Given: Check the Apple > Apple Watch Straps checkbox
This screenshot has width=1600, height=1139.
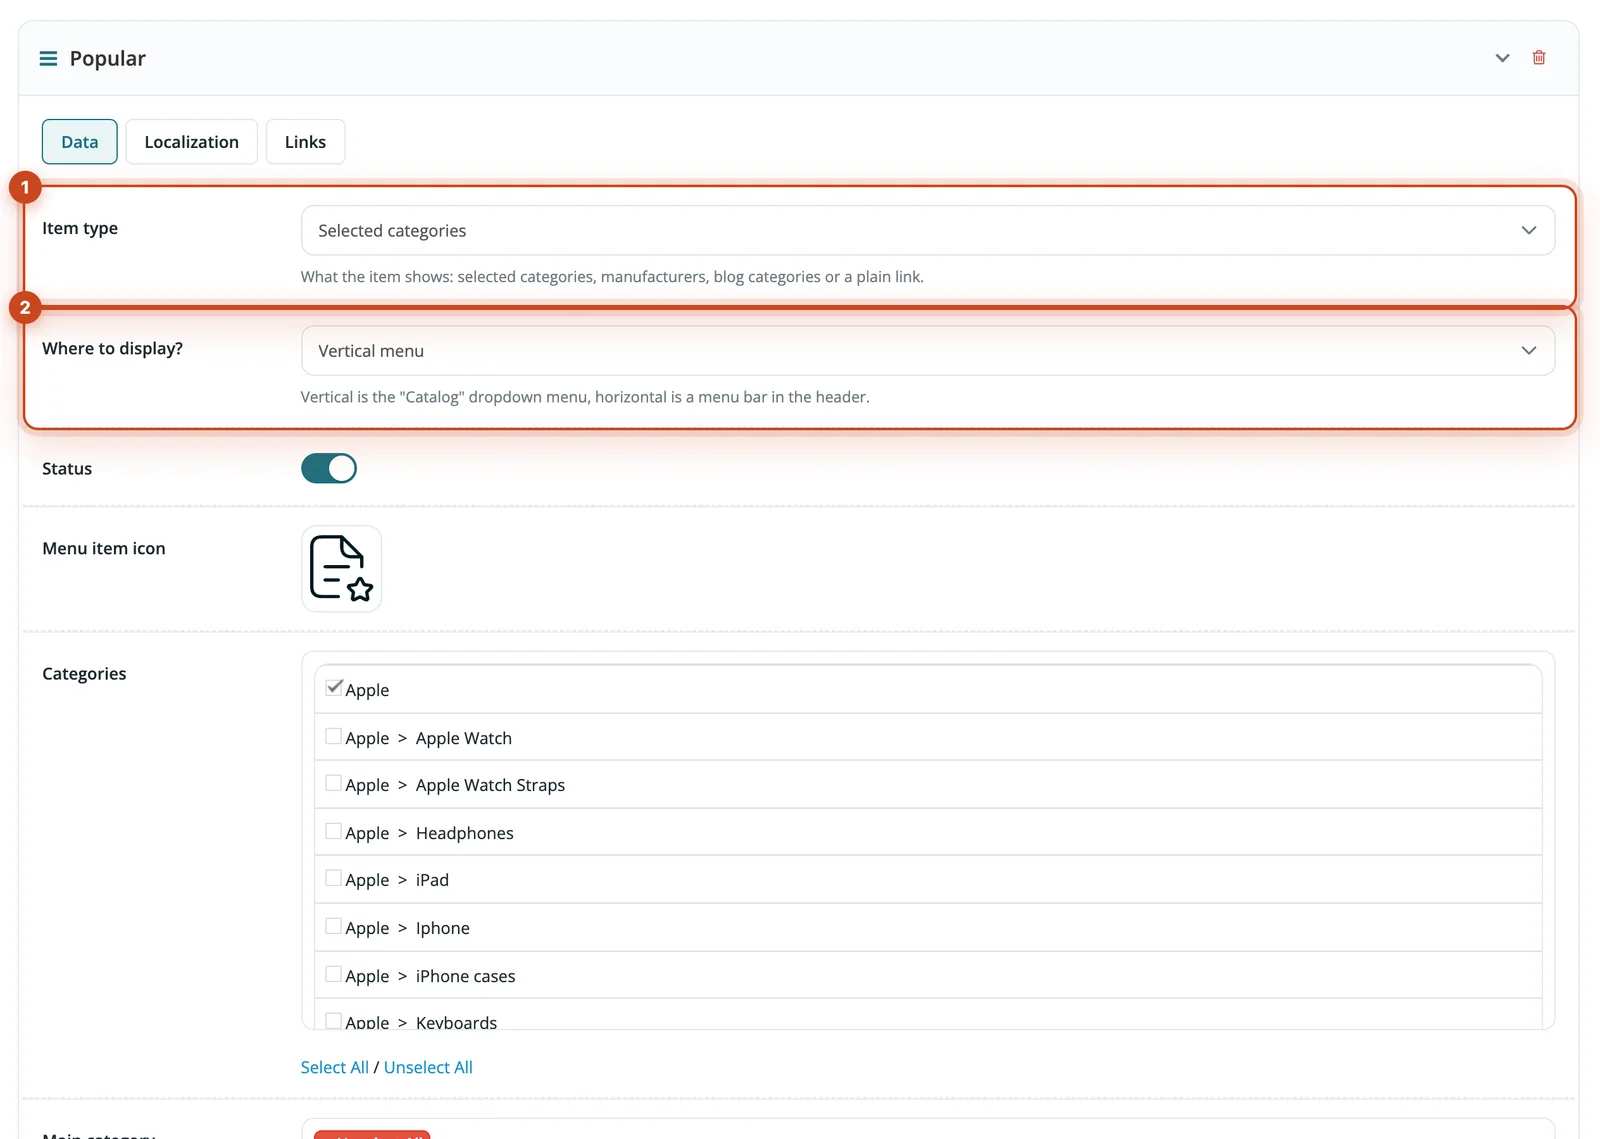Looking at the screenshot, I should (x=334, y=783).
